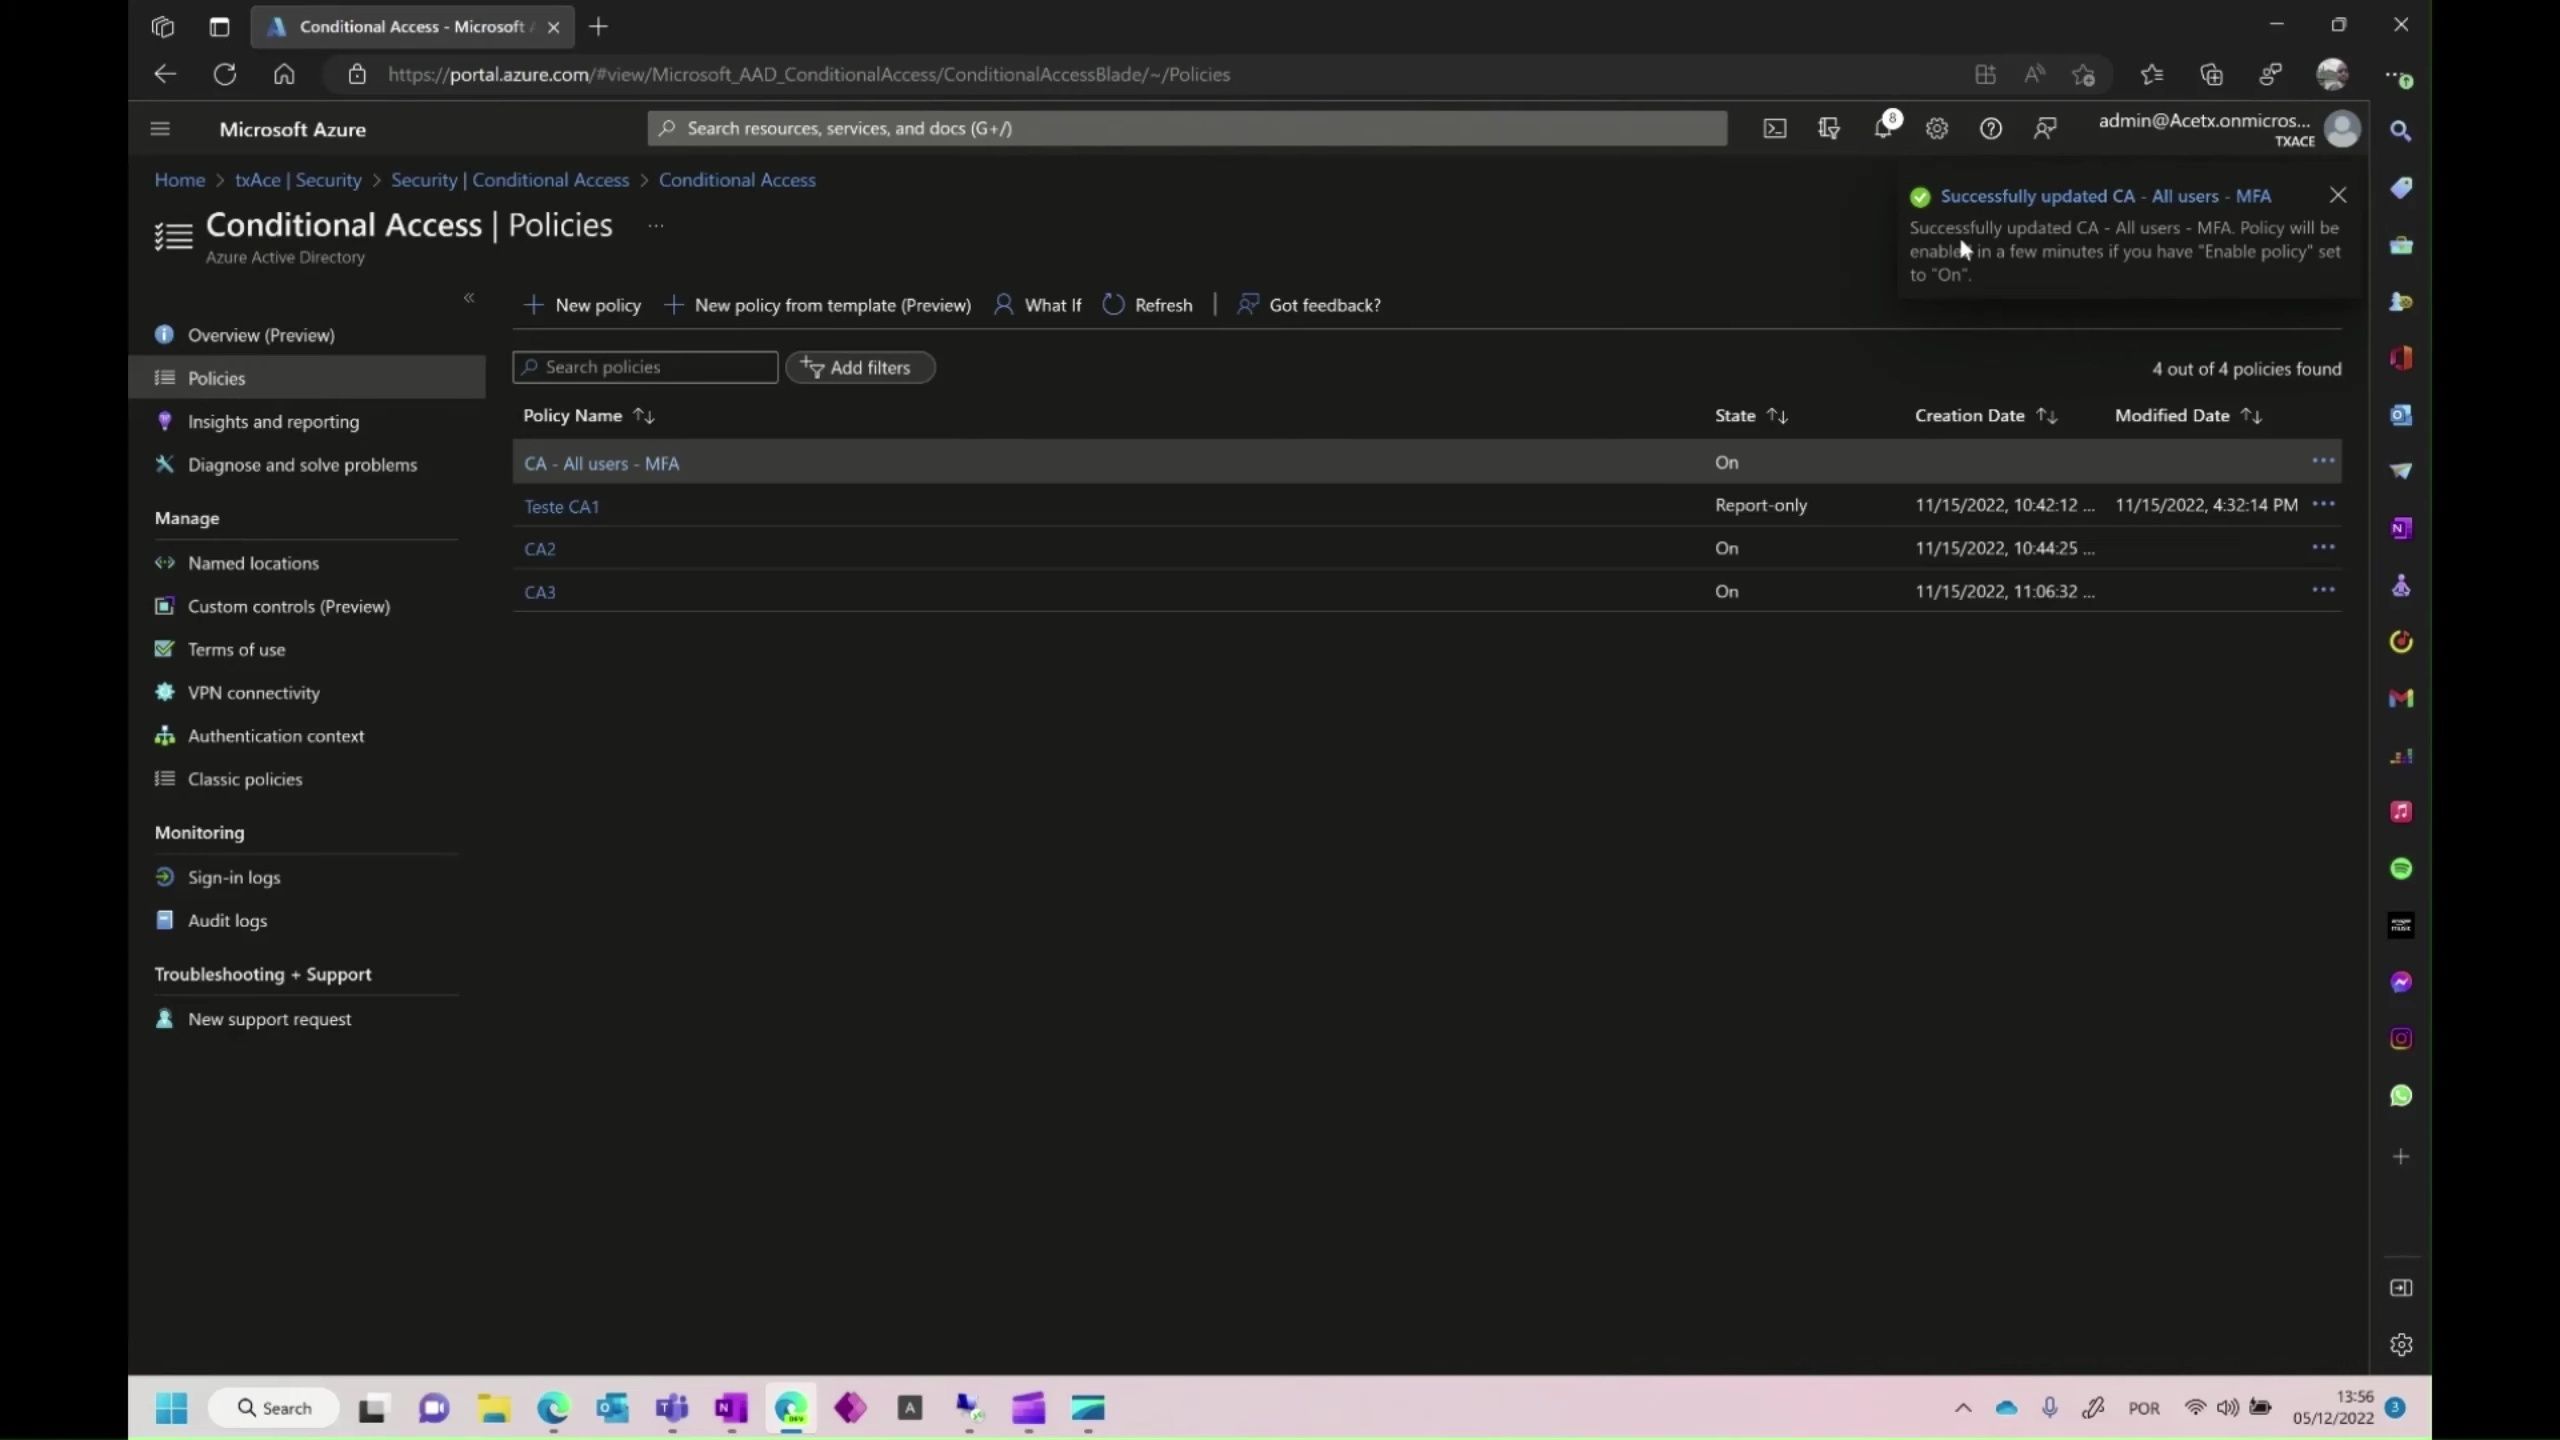Open the portal settings gear
Image resolution: width=2560 pixels, height=1440 pixels.
pyautogui.click(x=1937, y=129)
